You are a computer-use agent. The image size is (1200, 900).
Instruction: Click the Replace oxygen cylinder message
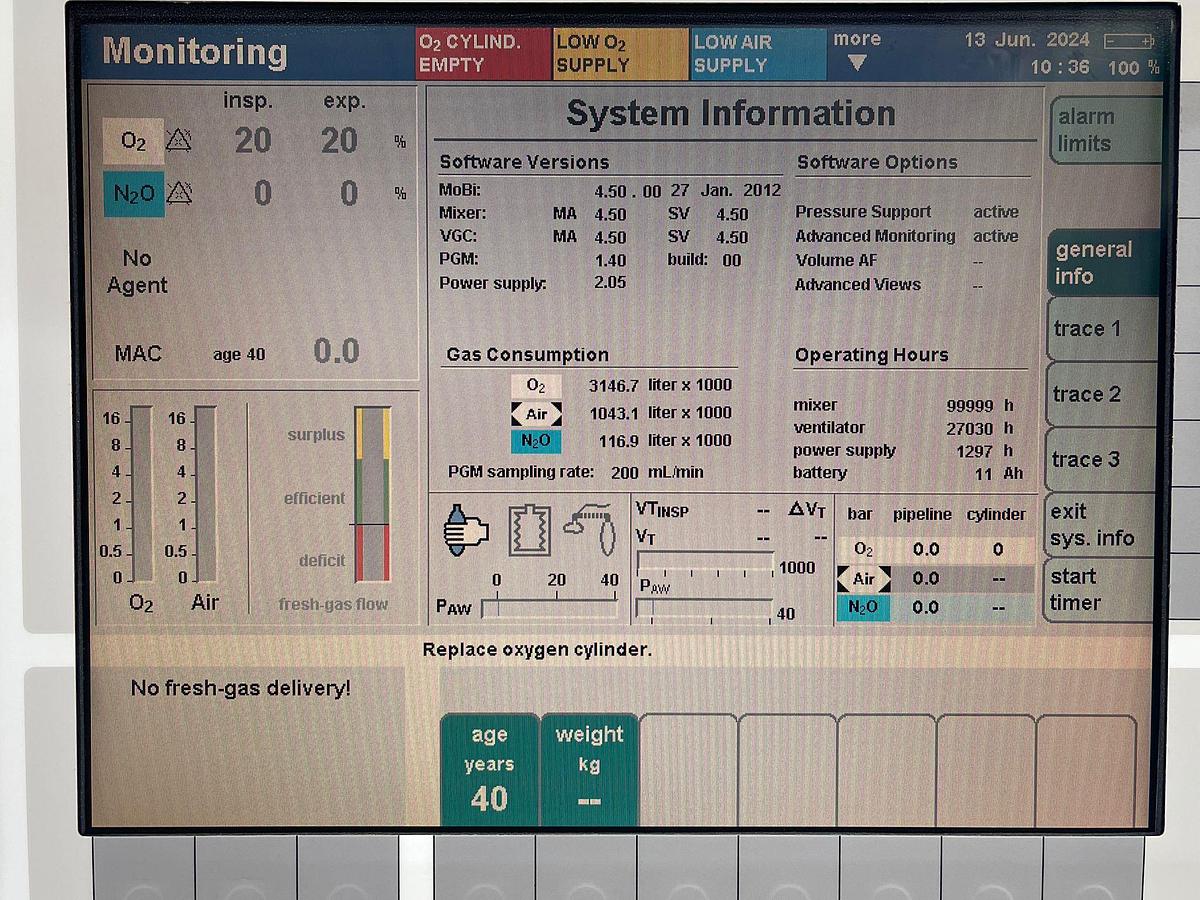coord(537,650)
